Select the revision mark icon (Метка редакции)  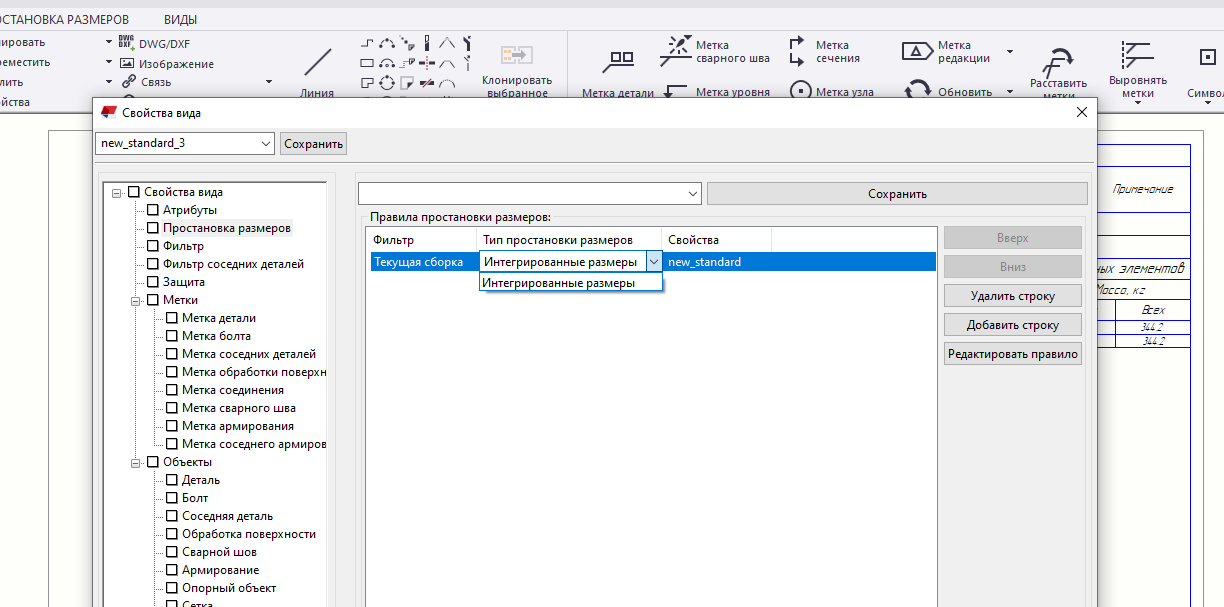(x=917, y=51)
